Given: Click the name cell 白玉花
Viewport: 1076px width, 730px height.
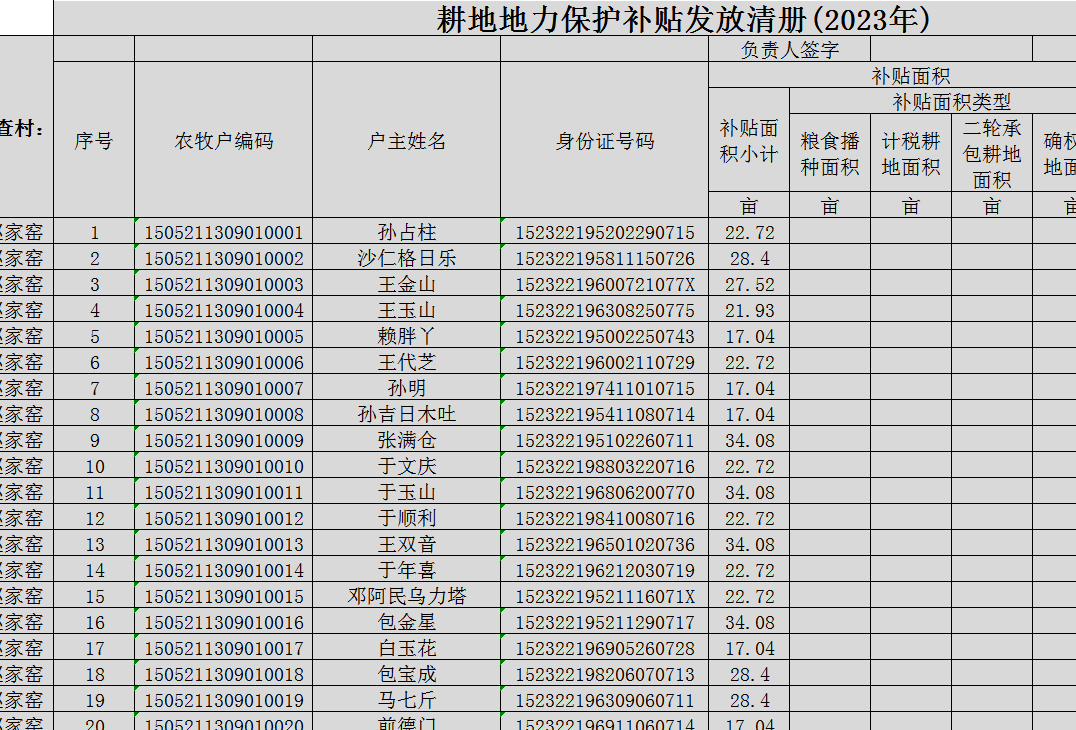Looking at the screenshot, I should click(406, 648).
